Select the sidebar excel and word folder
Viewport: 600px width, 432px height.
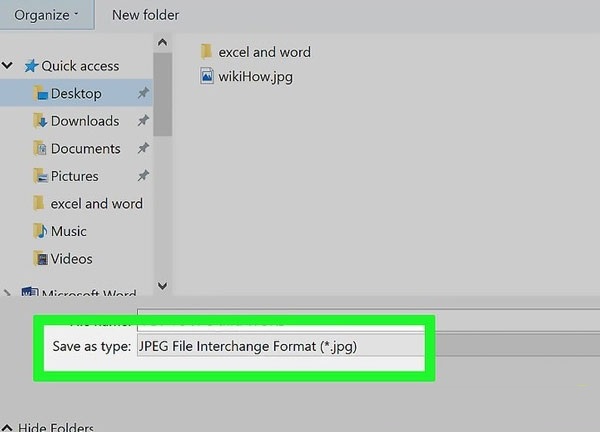click(96, 203)
